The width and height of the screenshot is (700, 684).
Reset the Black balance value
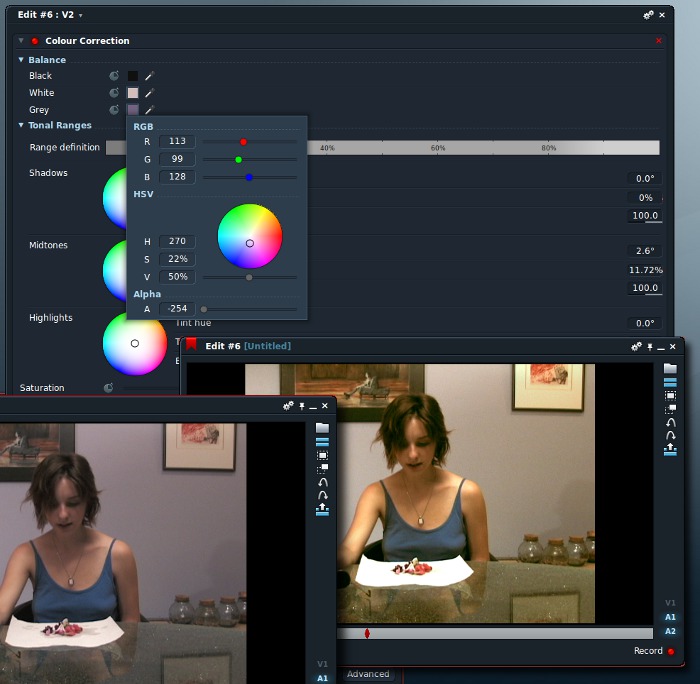tap(114, 76)
